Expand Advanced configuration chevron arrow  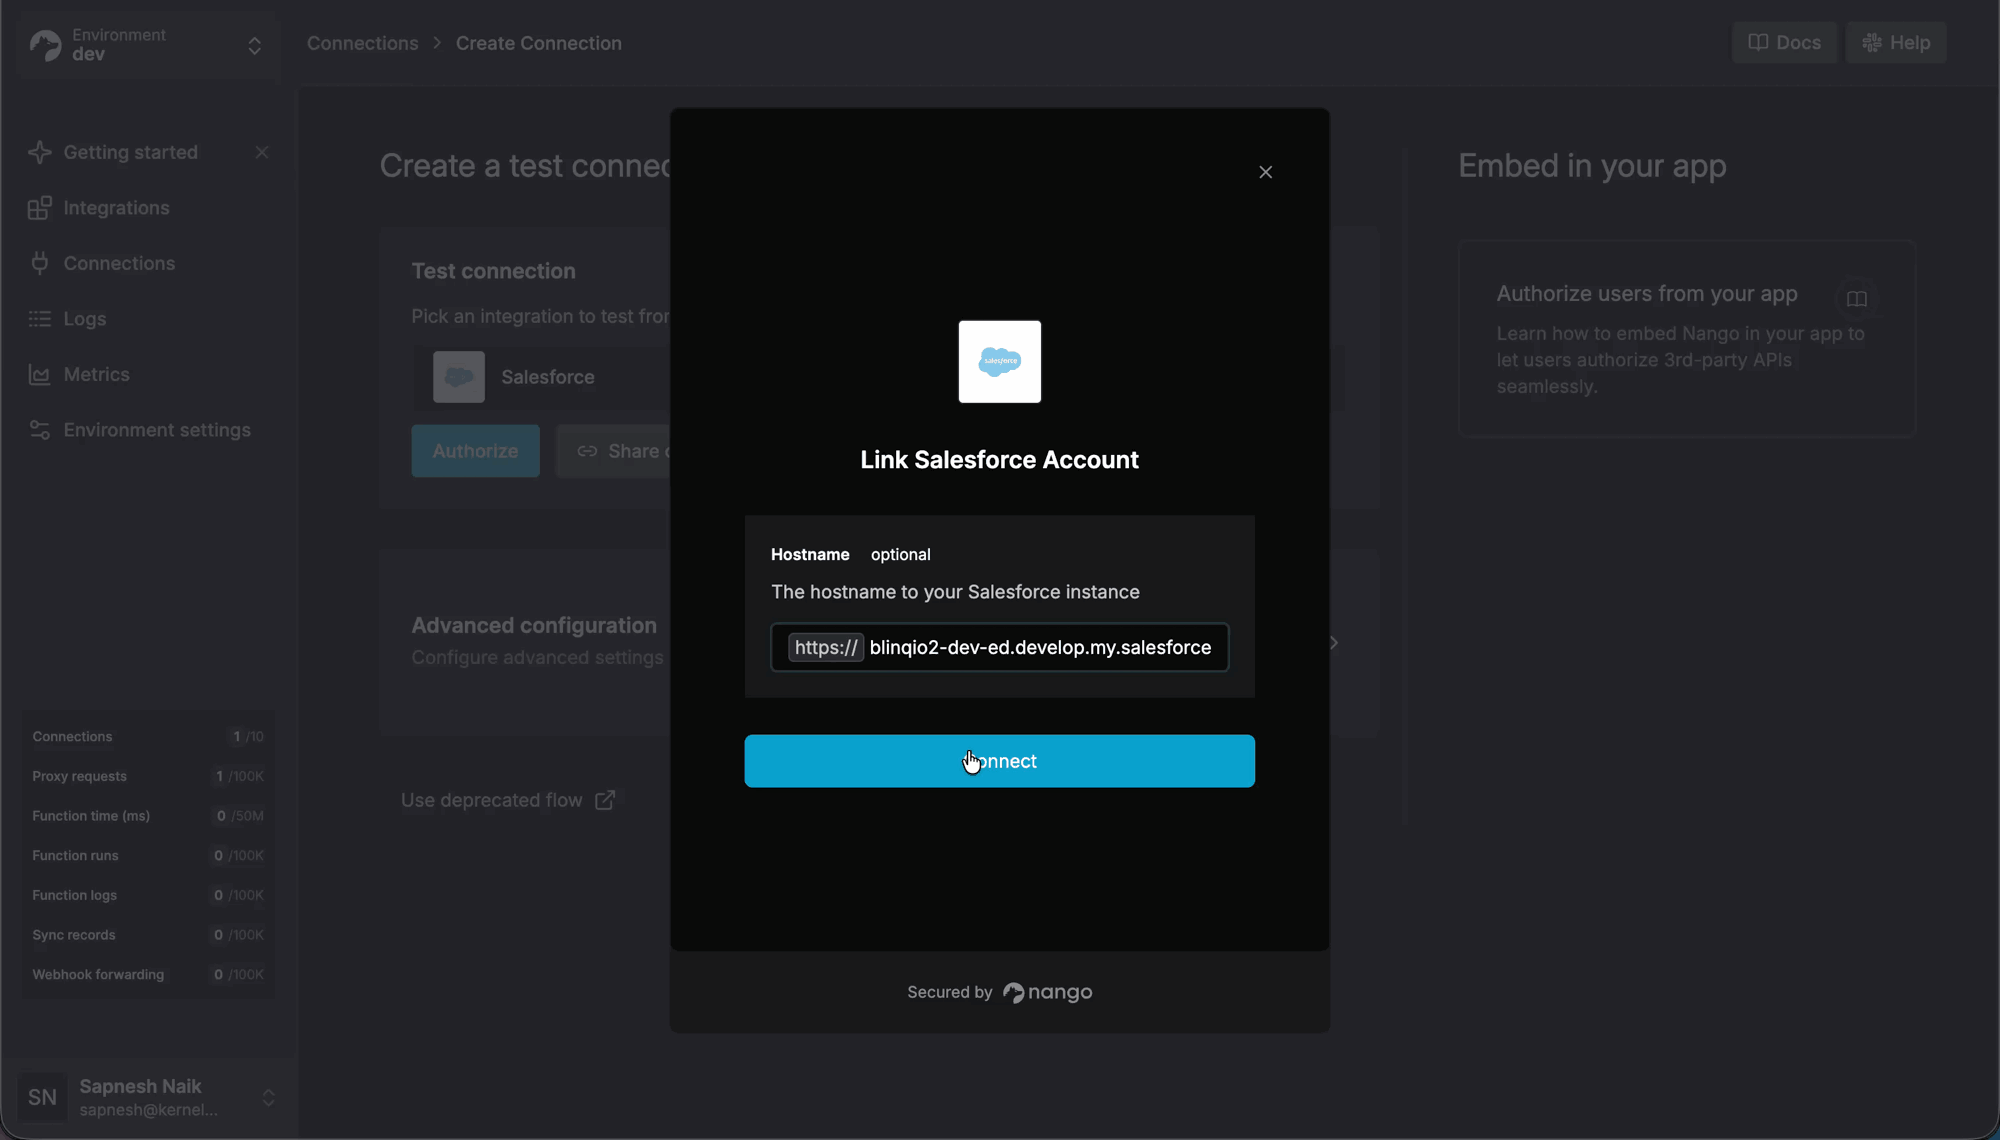pyautogui.click(x=1334, y=643)
